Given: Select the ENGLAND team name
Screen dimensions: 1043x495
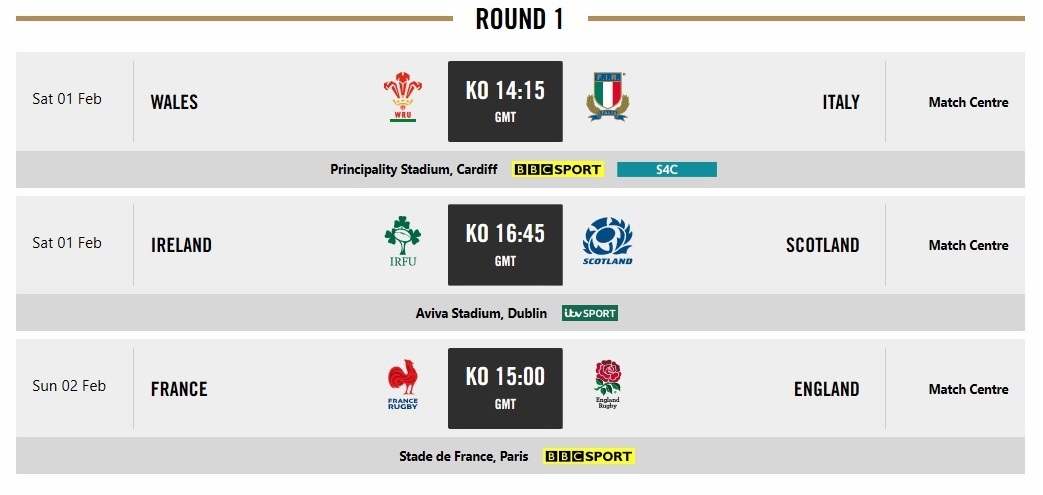Looking at the screenshot, I should pyautogui.click(x=827, y=389).
